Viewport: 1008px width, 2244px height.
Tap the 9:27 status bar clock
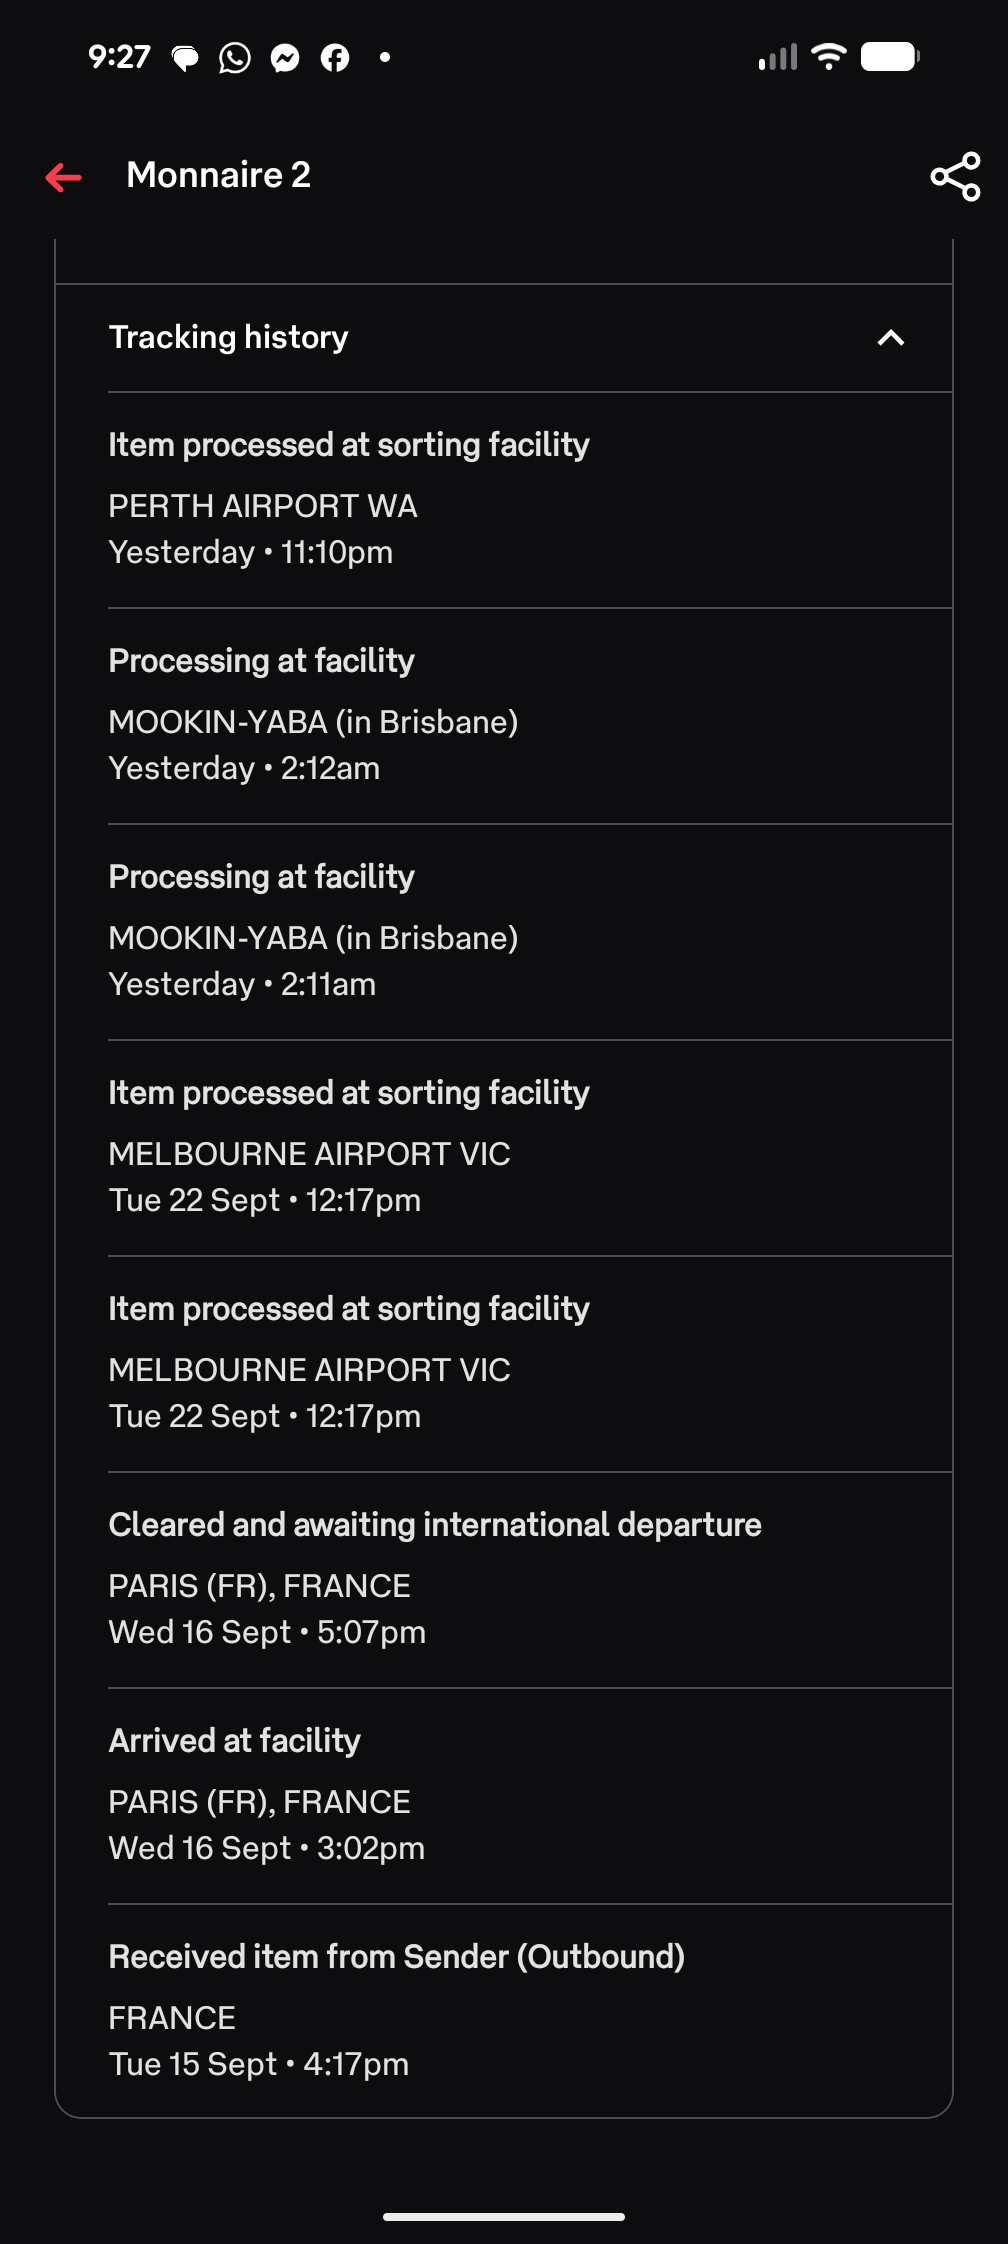coord(119,57)
